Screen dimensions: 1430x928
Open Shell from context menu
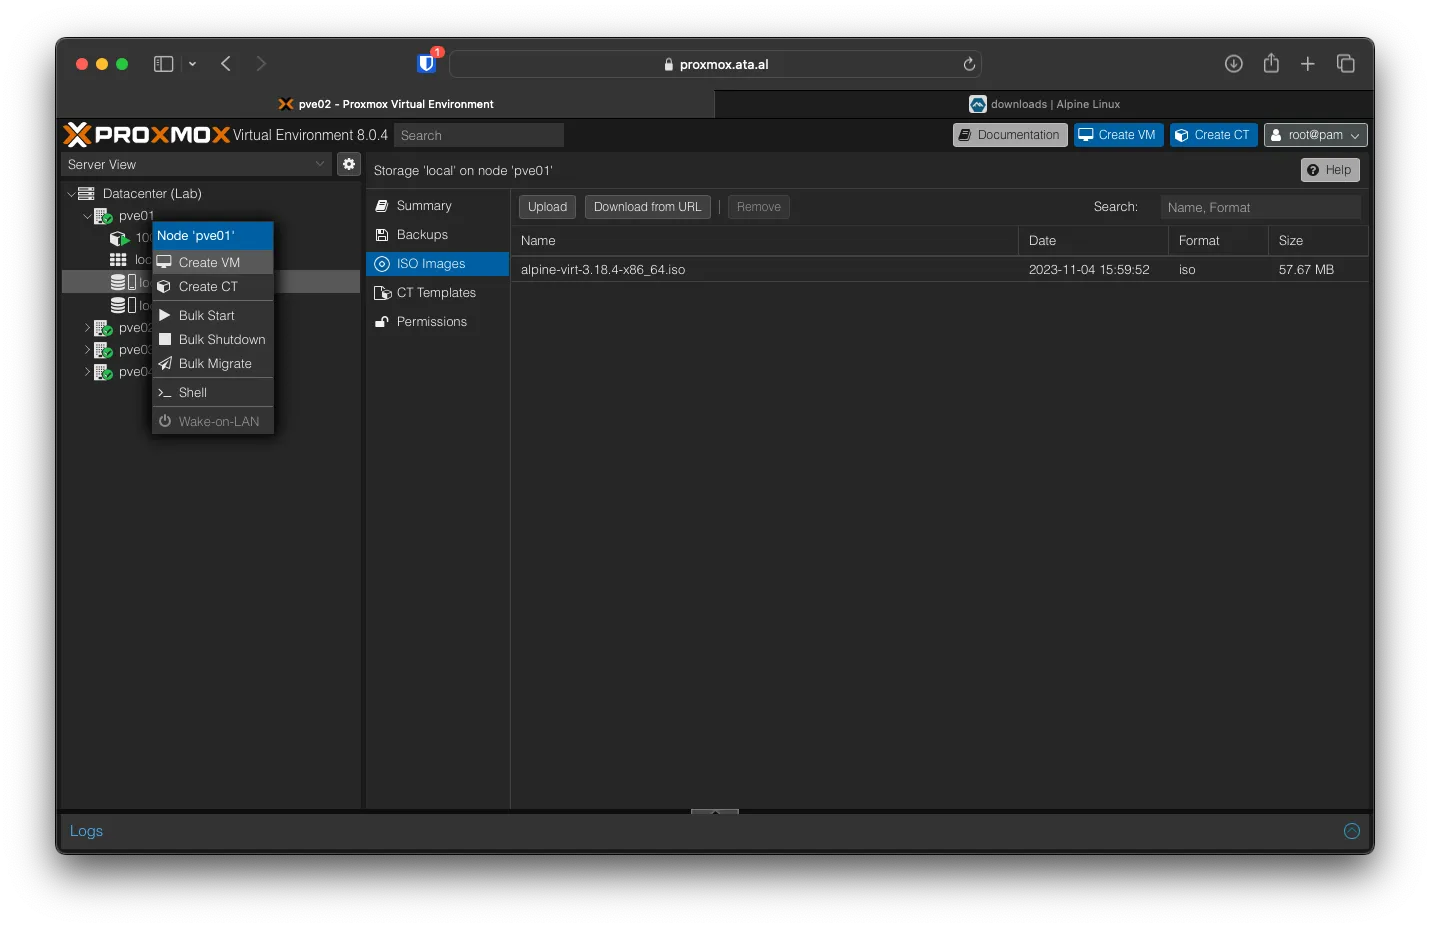[213, 393]
